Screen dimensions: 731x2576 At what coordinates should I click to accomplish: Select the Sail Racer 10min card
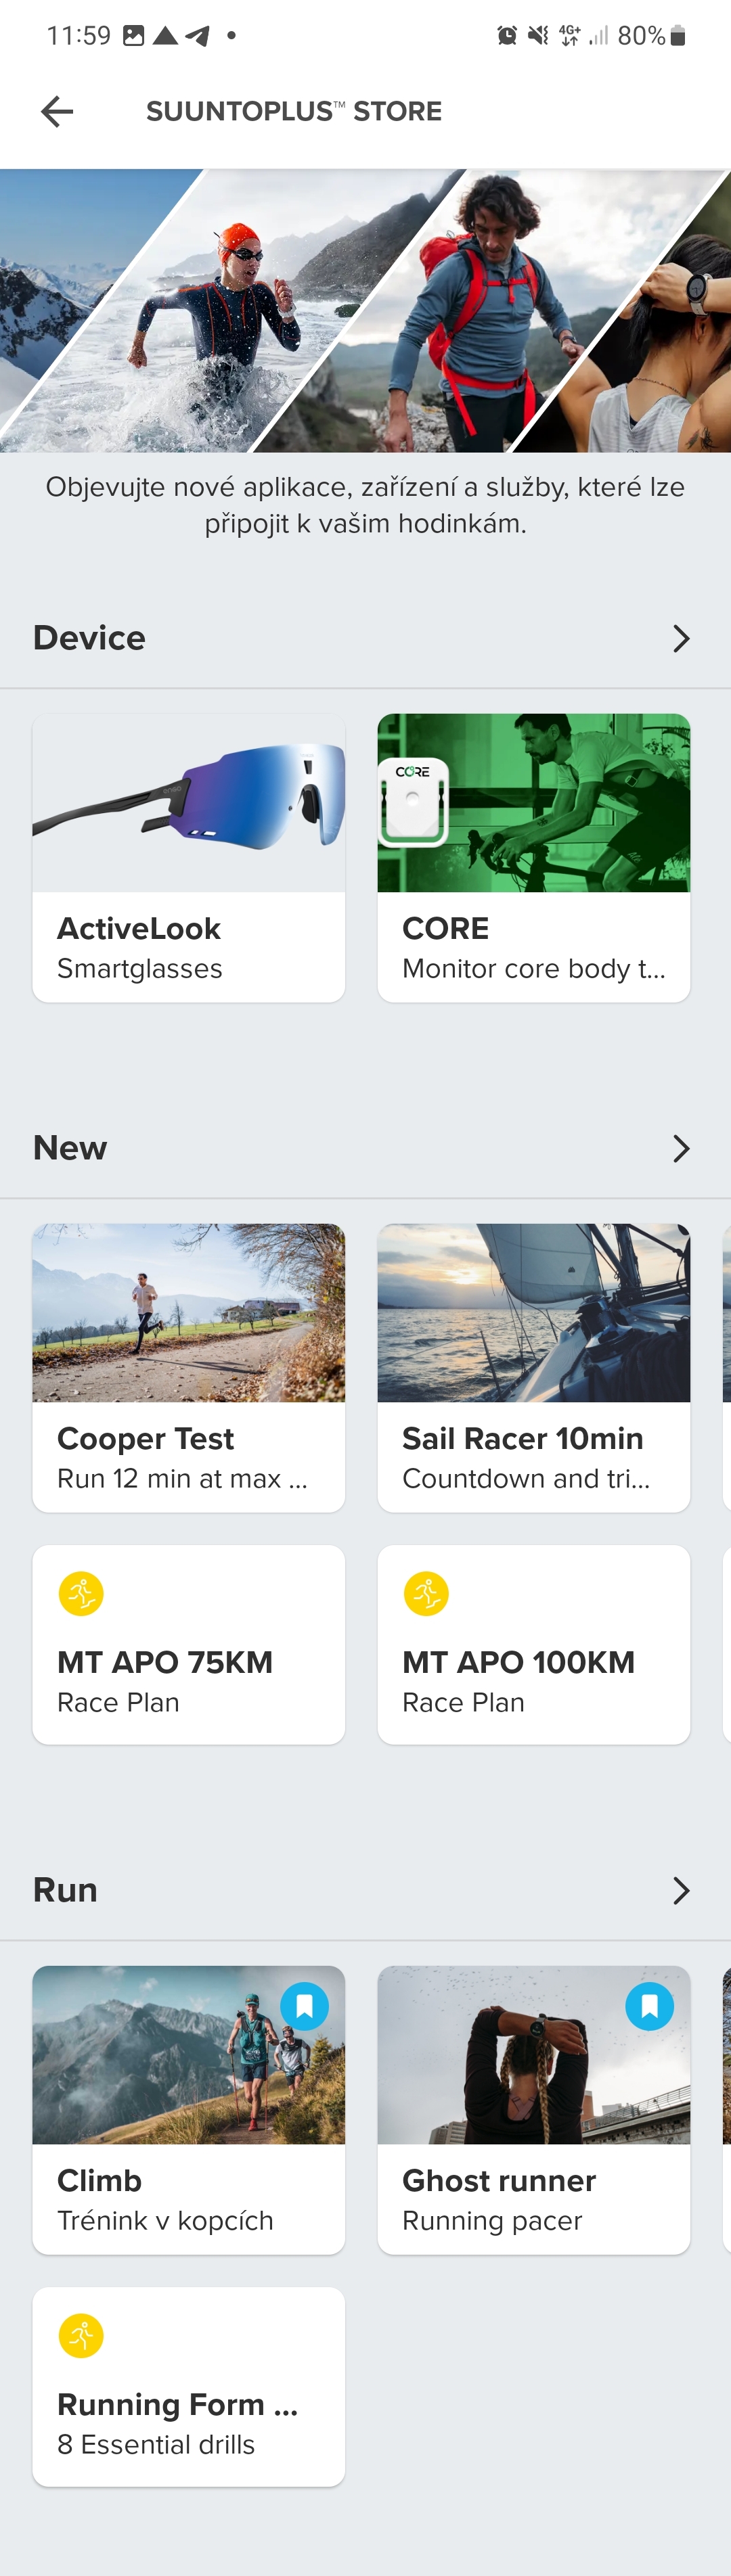click(534, 1367)
